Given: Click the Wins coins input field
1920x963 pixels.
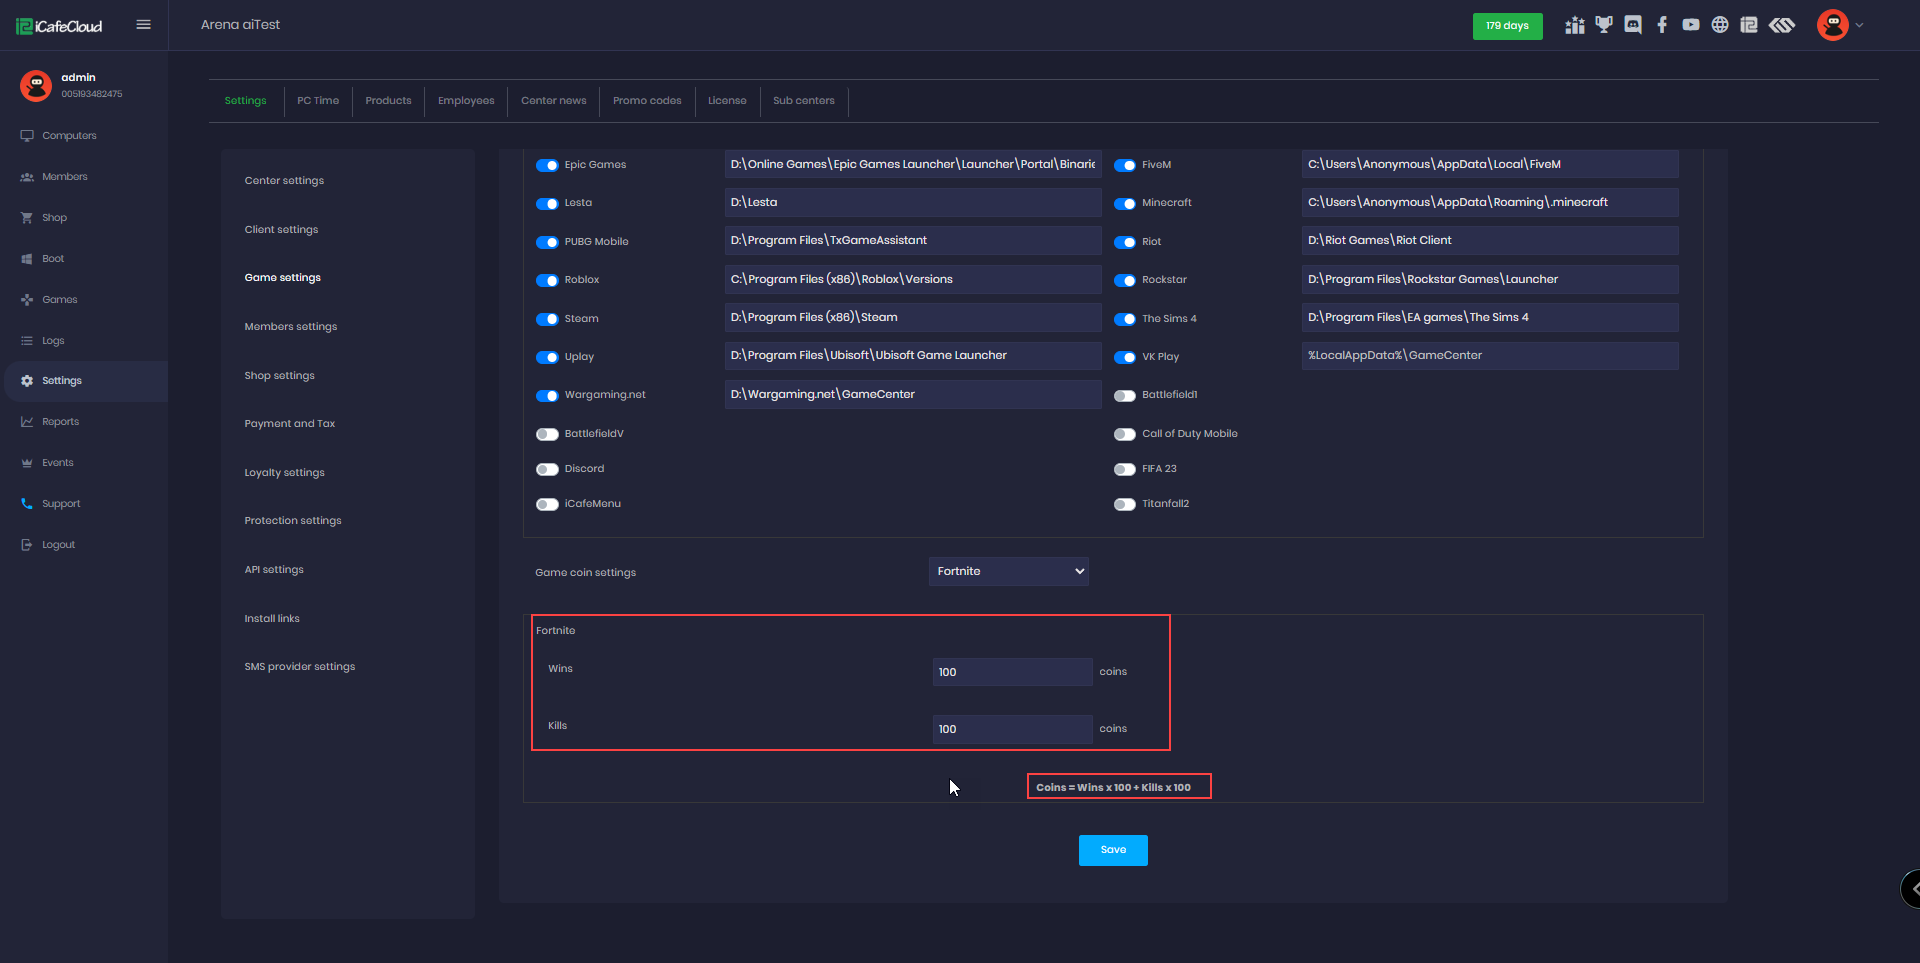Looking at the screenshot, I should [1012, 672].
